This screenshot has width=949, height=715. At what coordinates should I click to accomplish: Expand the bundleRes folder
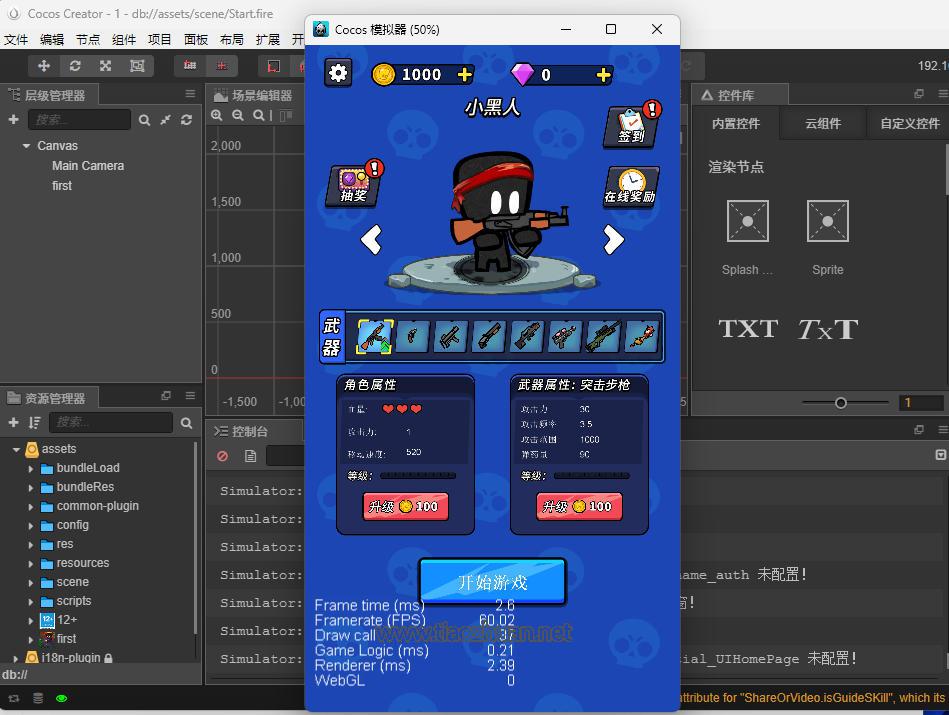31,487
